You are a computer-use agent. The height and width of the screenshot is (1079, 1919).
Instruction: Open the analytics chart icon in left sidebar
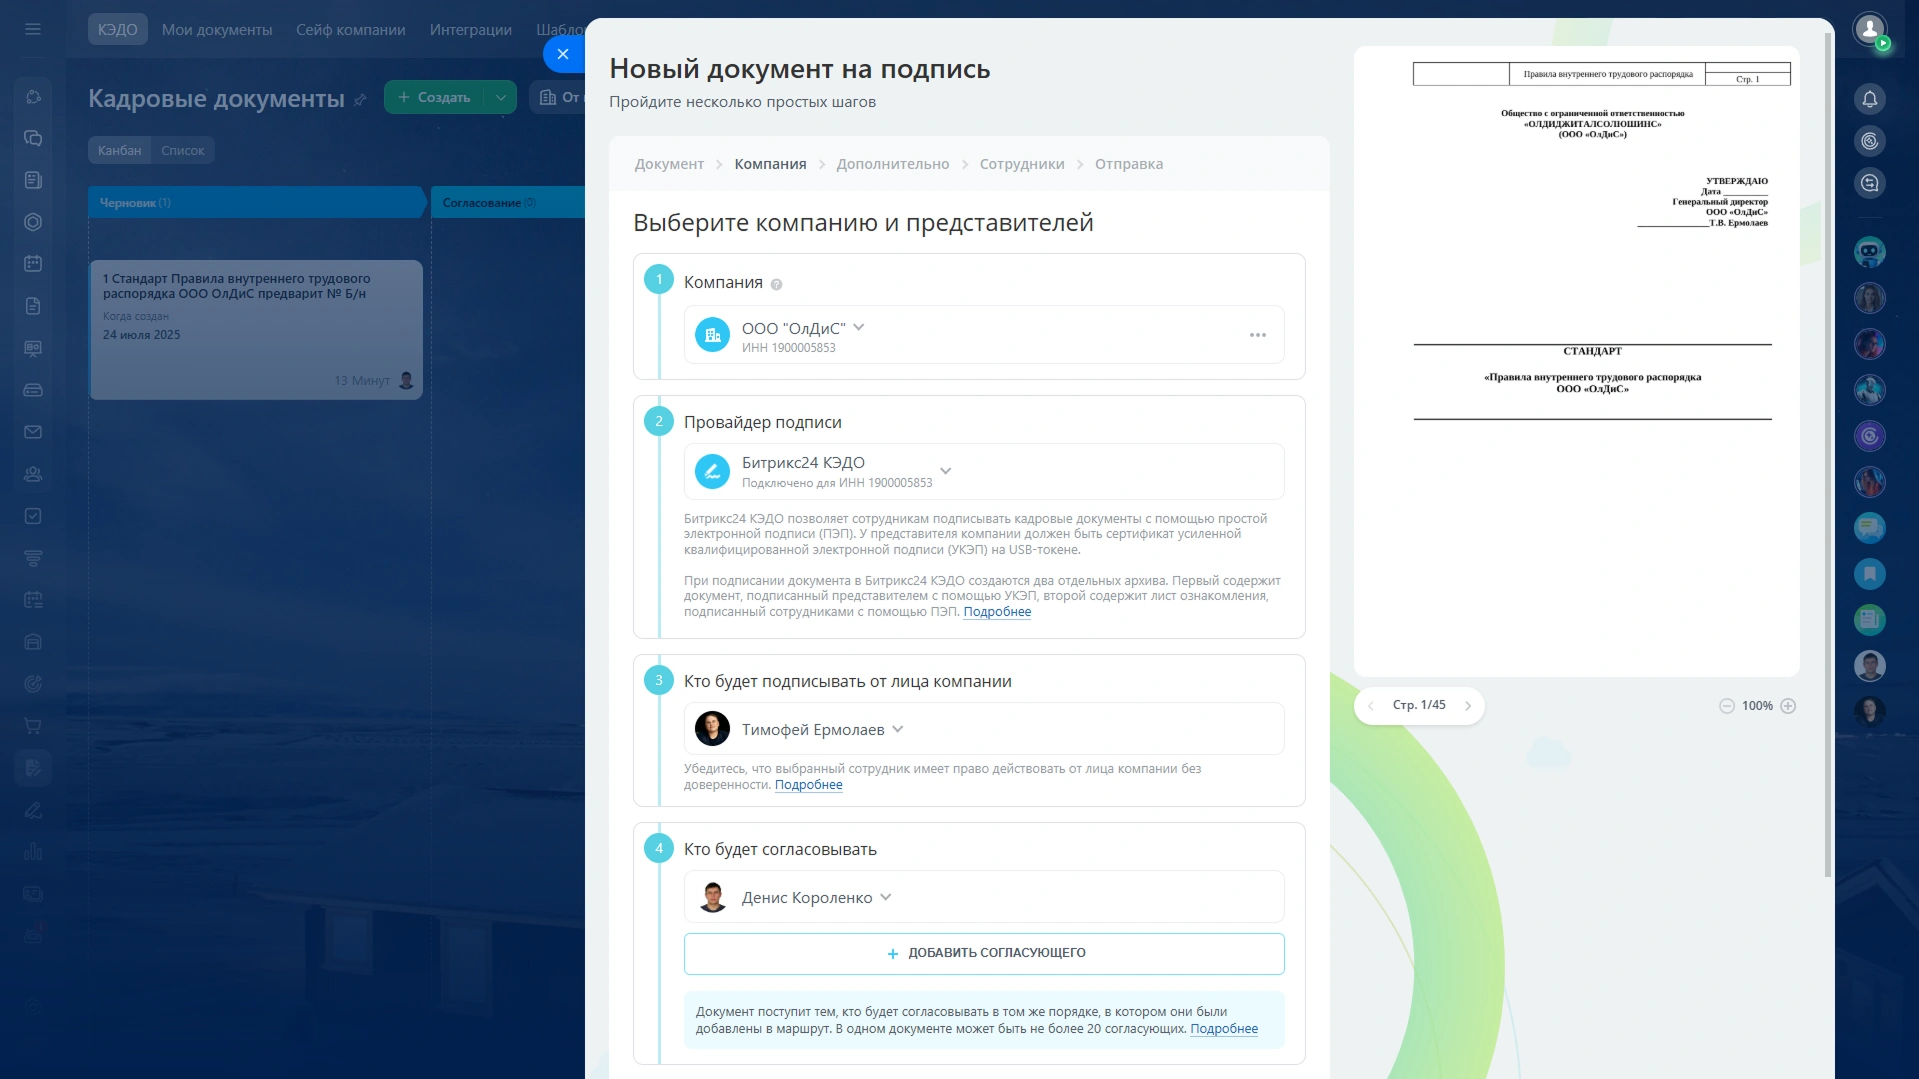click(33, 852)
